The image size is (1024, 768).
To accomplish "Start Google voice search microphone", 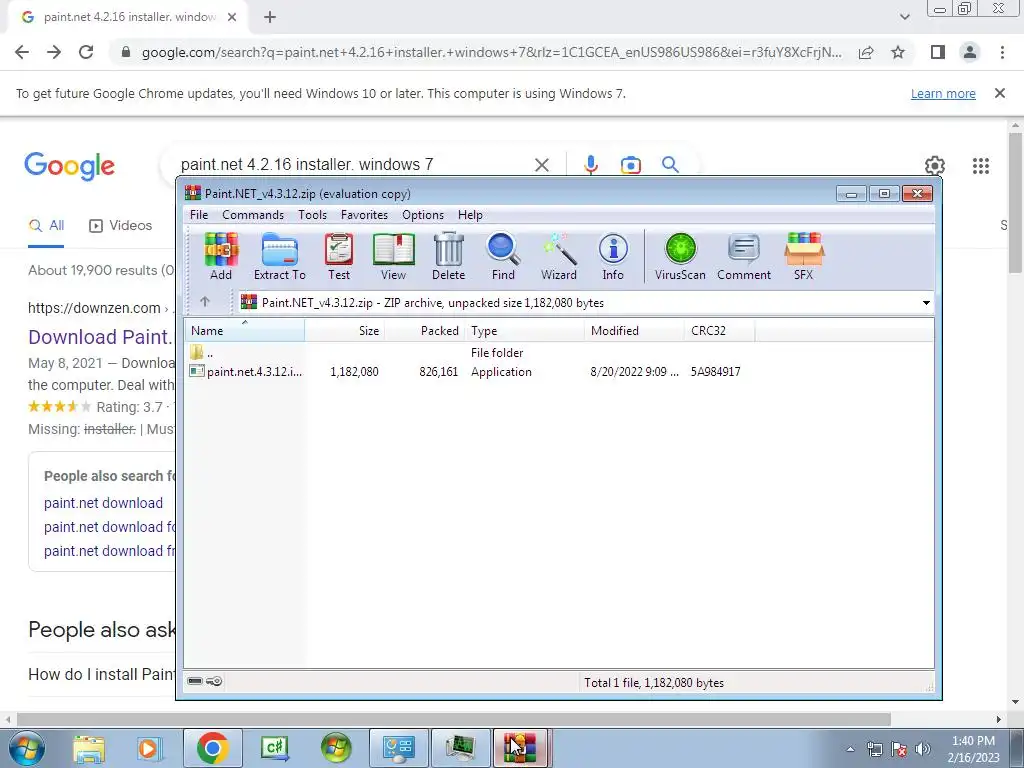I will click(x=590, y=165).
